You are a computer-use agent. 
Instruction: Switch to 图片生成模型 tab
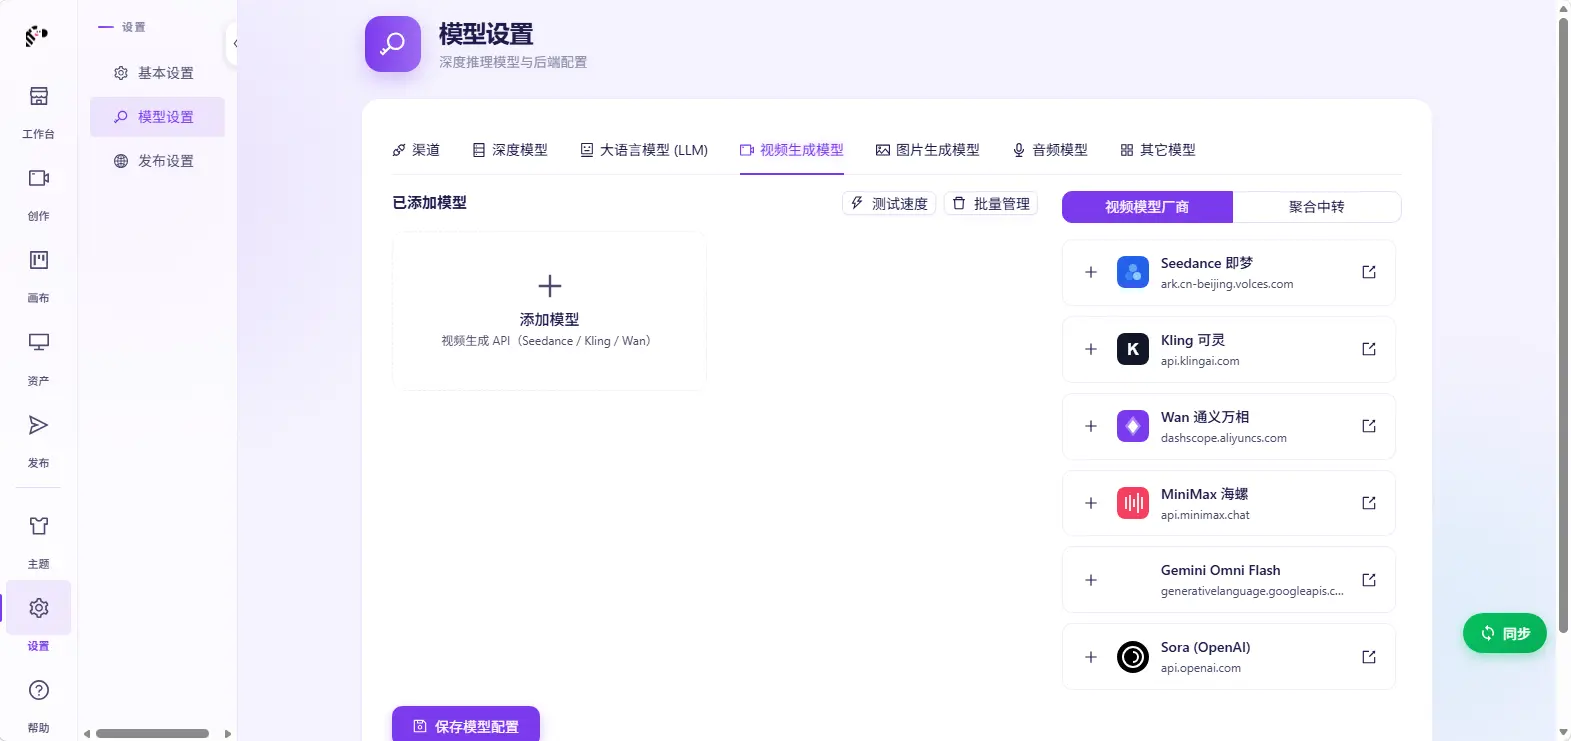point(928,150)
